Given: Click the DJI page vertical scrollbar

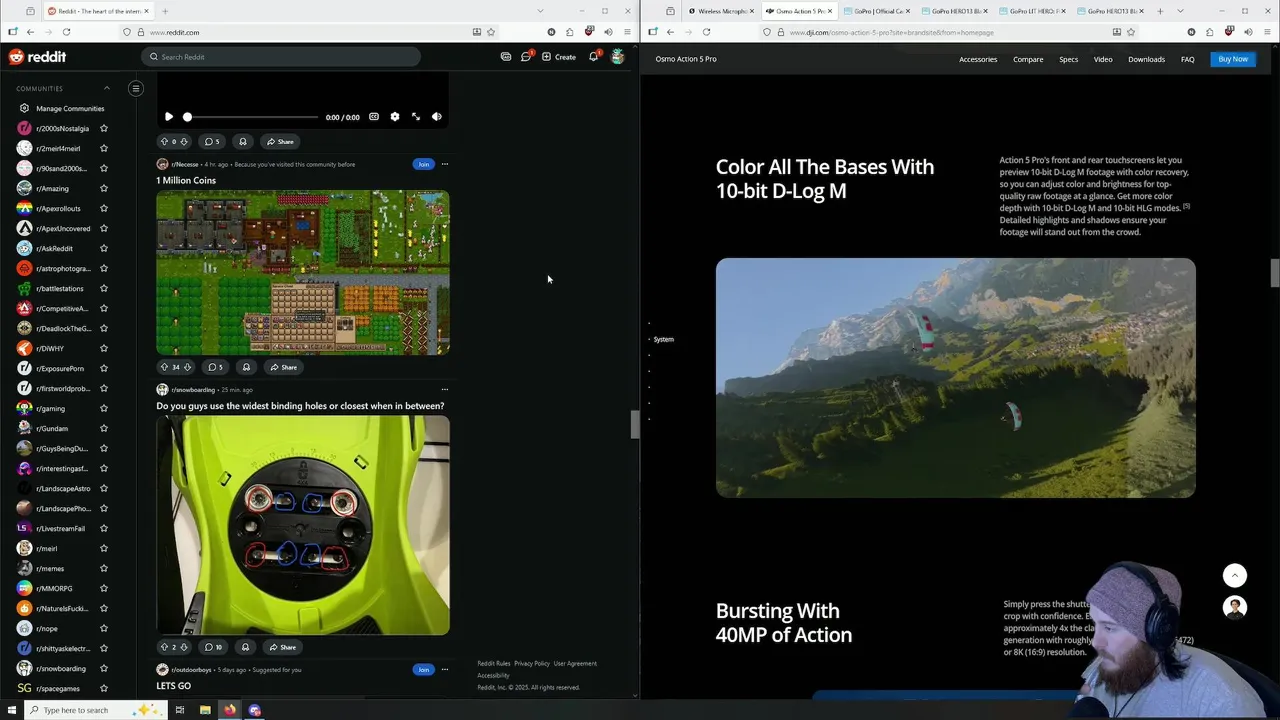Looking at the screenshot, I should [1275, 272].
